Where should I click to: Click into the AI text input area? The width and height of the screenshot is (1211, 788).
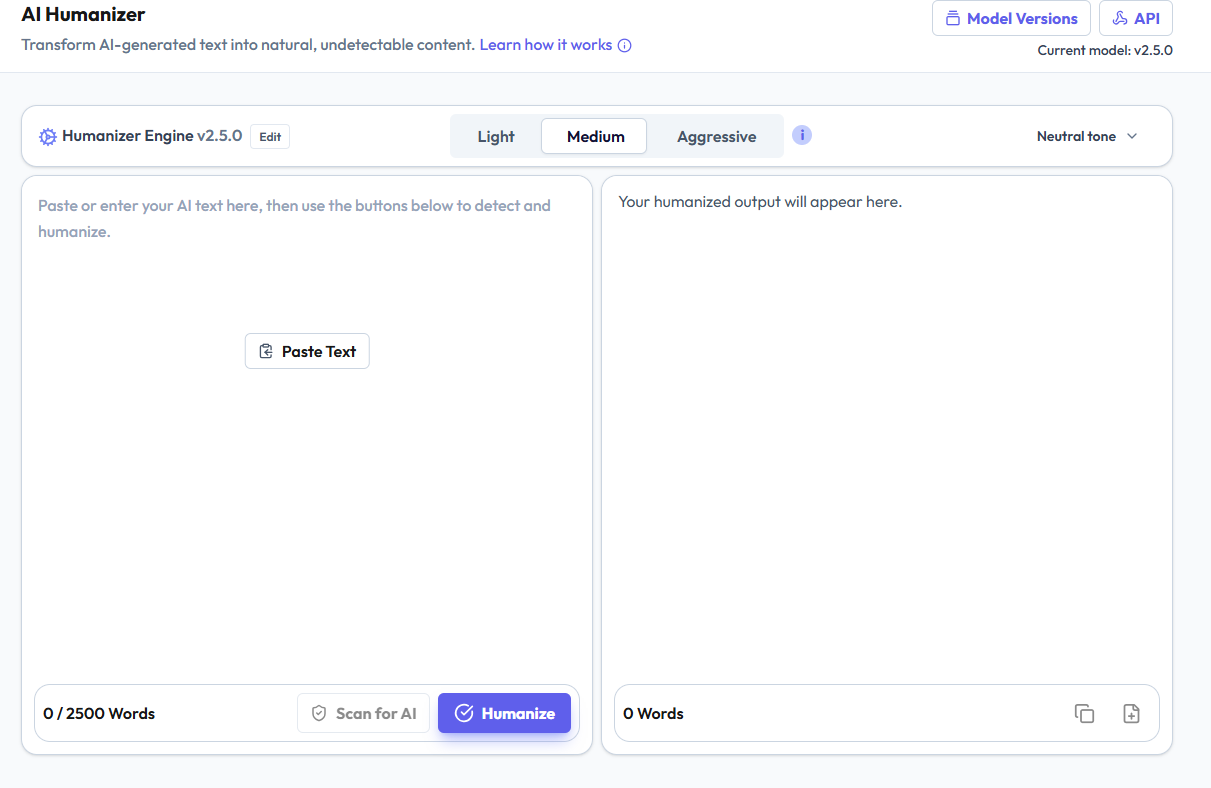point(307,430)
